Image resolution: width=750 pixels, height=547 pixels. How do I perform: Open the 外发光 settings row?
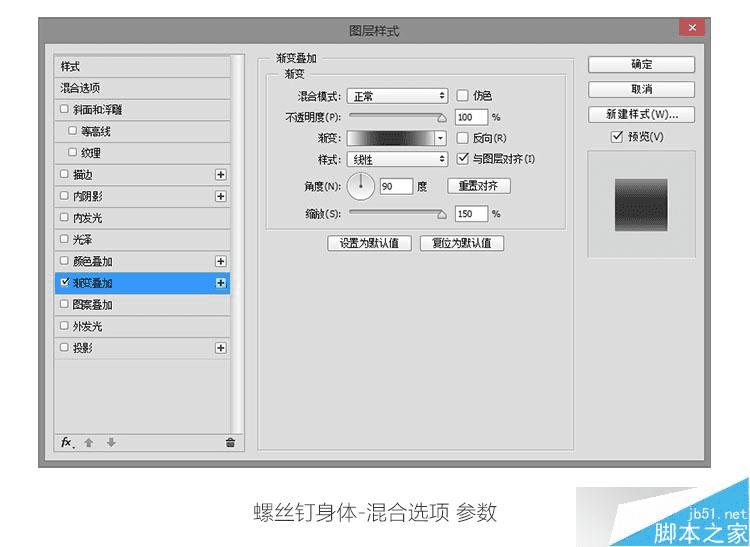pyautogui.click(x=143, y=326)
